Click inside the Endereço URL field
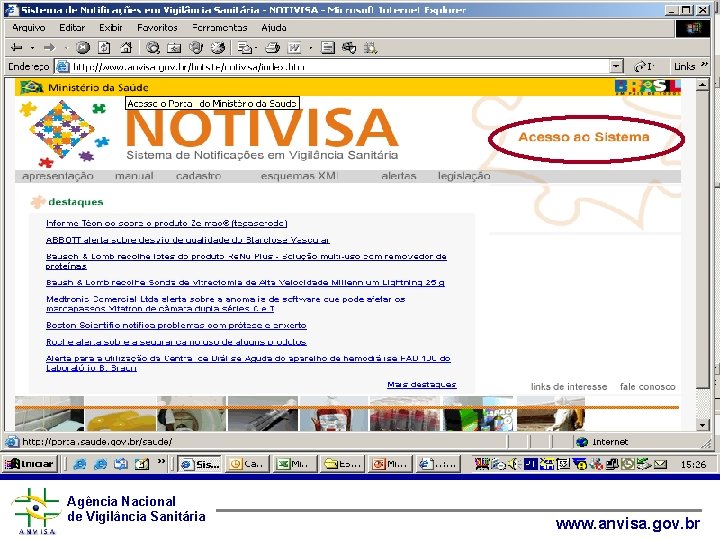Image resolution: width=720 pixels, height=540 pixels. (340, 67)
